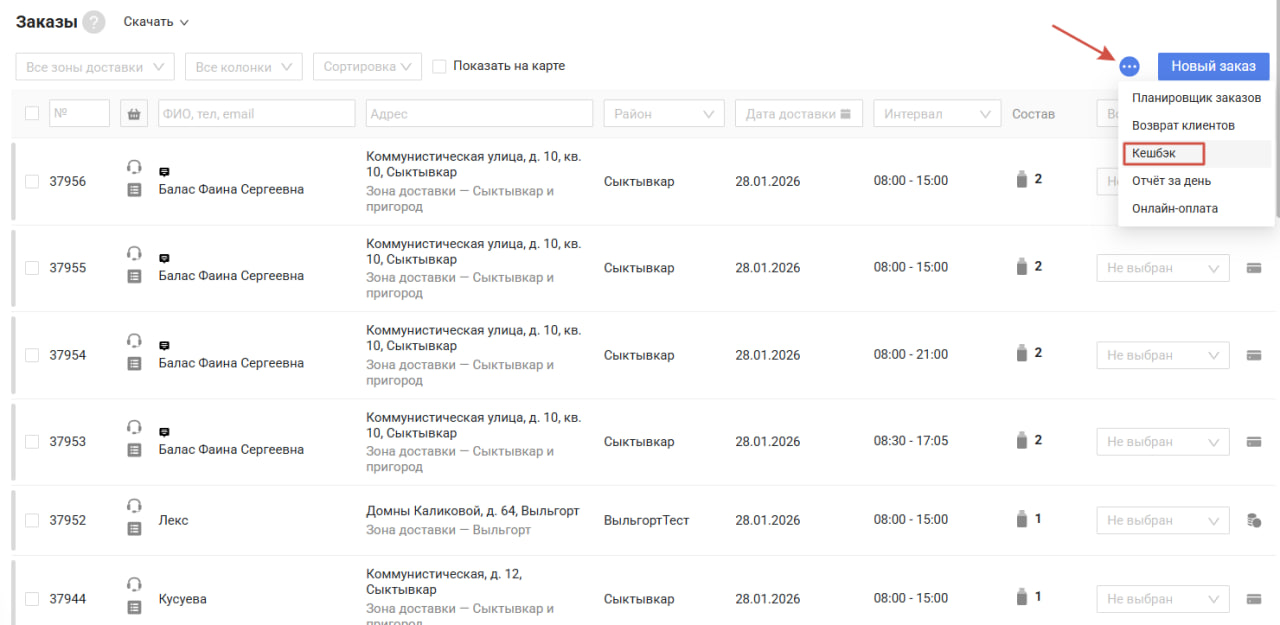
Task: Choose Планировщик заказов menu item
Action: [1196, 98]
